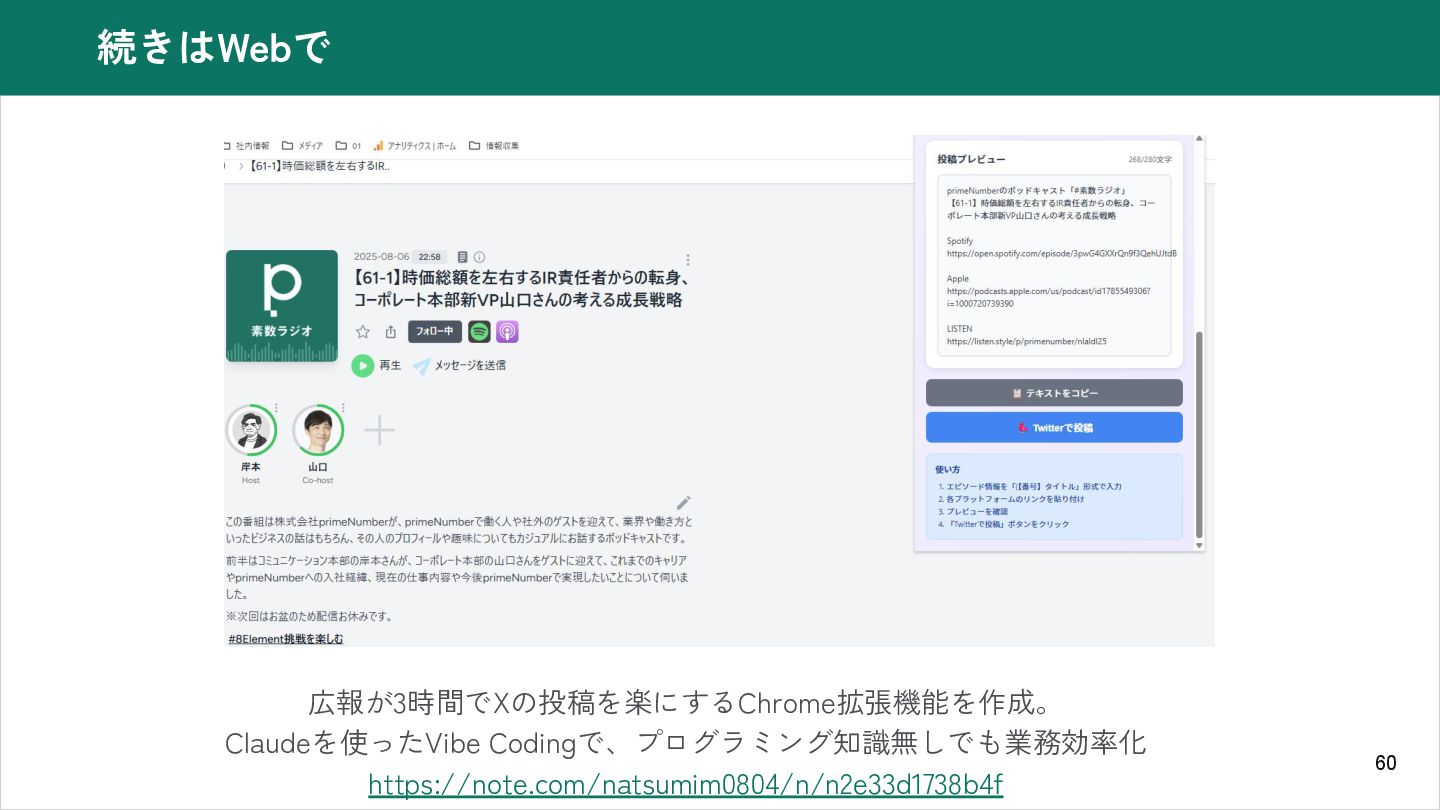This screenshot has height=810, width=1440.
Task: Click the メッセージを送信 paper plane link
Action: [x=459, y=366]
